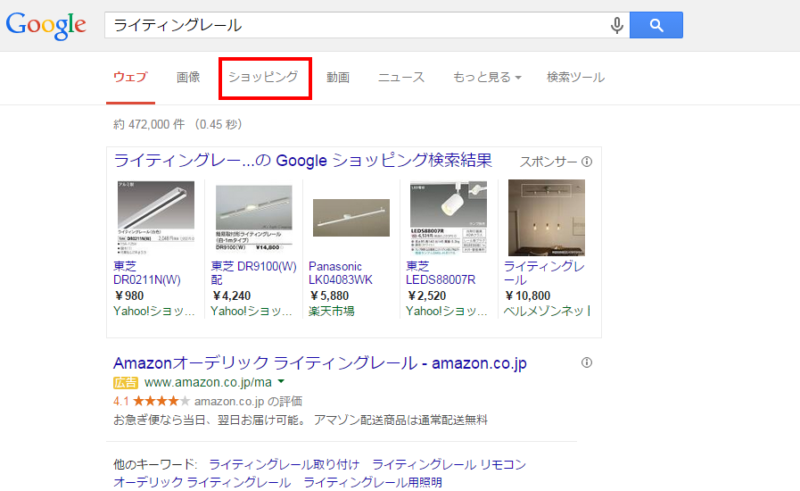Click the info icon beside the Amazon ad

click(587, 363)
